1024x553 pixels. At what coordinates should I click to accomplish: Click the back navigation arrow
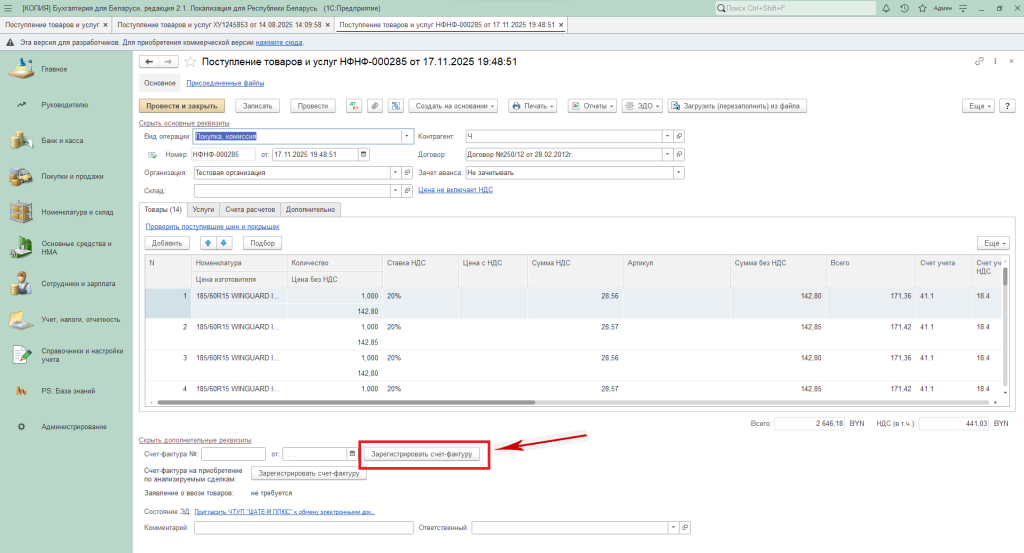tap(149, 62)
